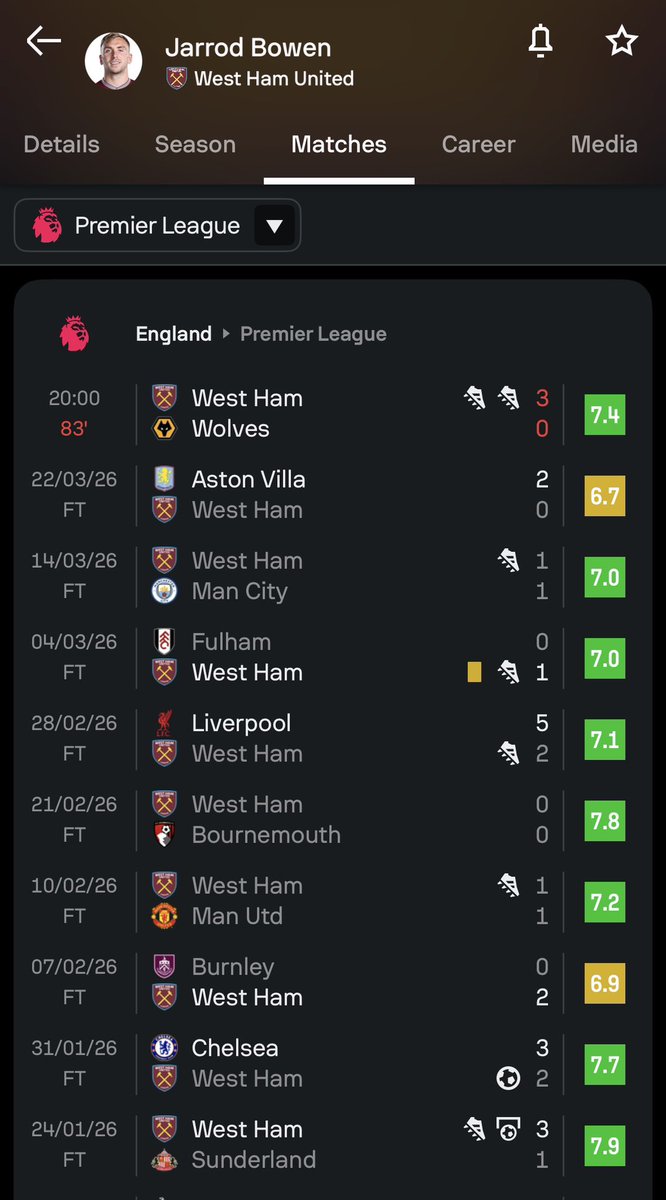
Task: Open the Liverpool vs West Ham match row
Action: point(333,738)
